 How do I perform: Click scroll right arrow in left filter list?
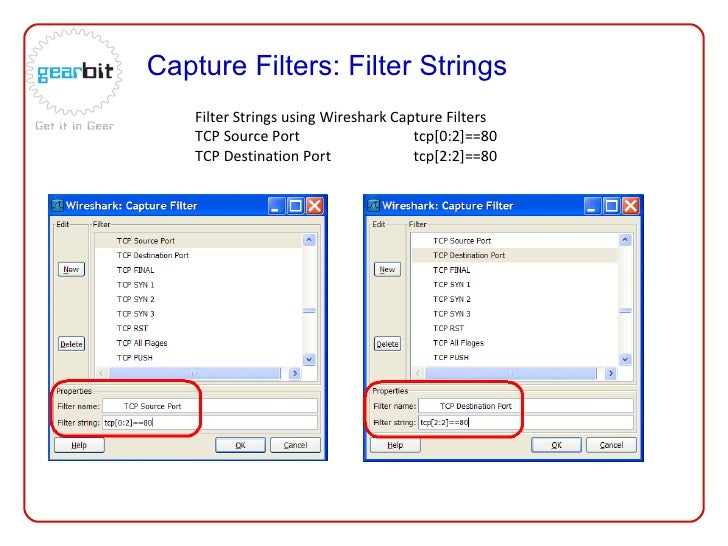(294, 373)
